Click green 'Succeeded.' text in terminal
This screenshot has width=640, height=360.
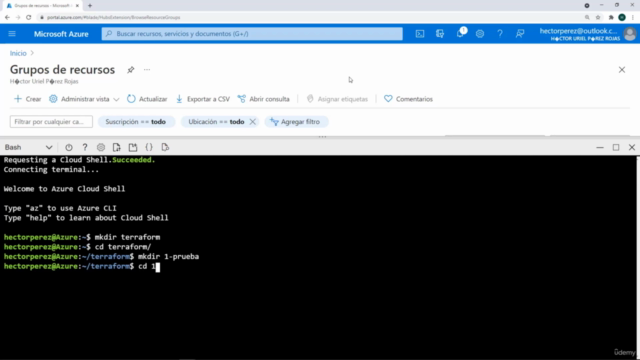(133, 160)
